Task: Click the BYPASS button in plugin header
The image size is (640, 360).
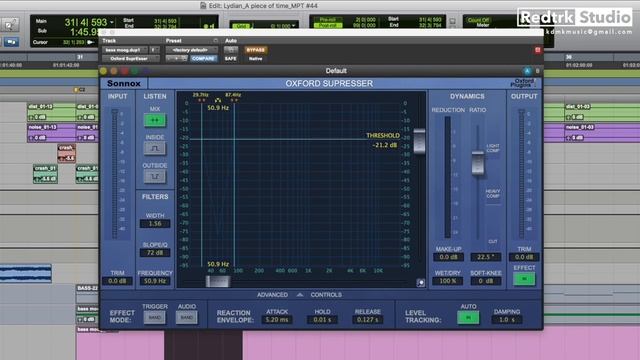Action: (x=256, y=50)
